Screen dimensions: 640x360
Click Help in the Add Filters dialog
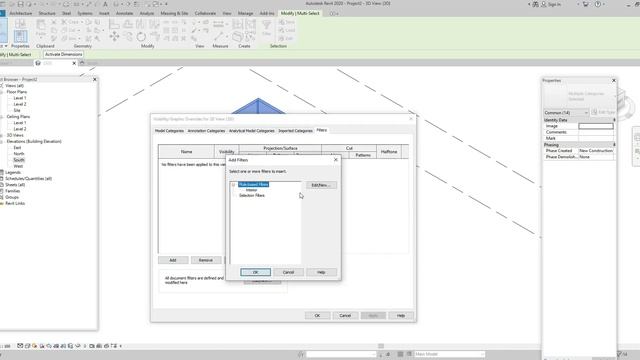click(x=321, y=272)
